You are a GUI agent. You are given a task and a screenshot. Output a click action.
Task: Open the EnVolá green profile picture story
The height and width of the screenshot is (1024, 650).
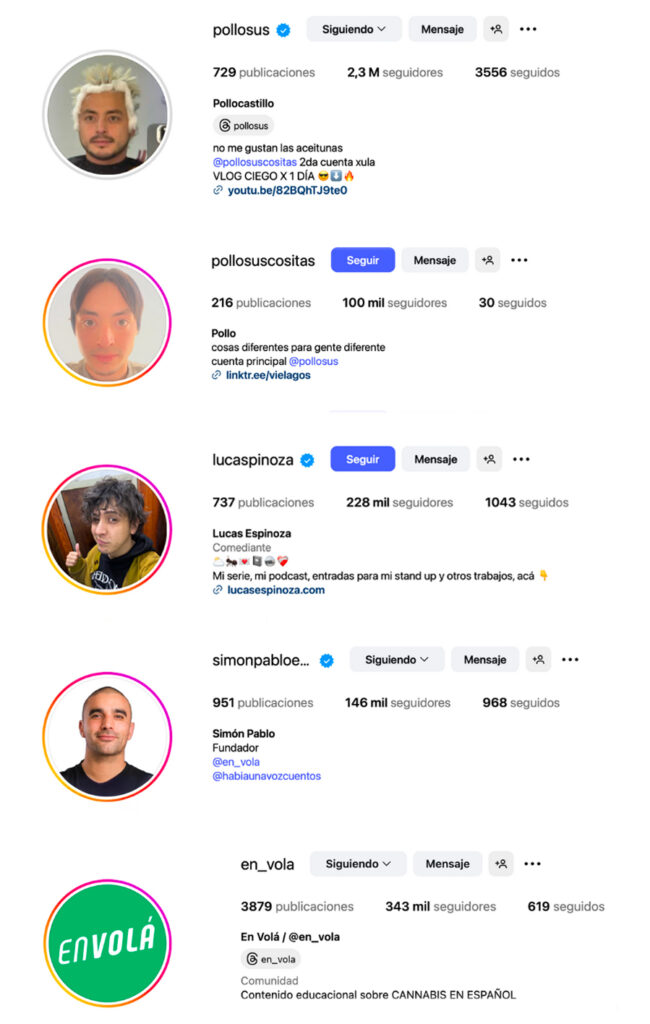(107, 943)
